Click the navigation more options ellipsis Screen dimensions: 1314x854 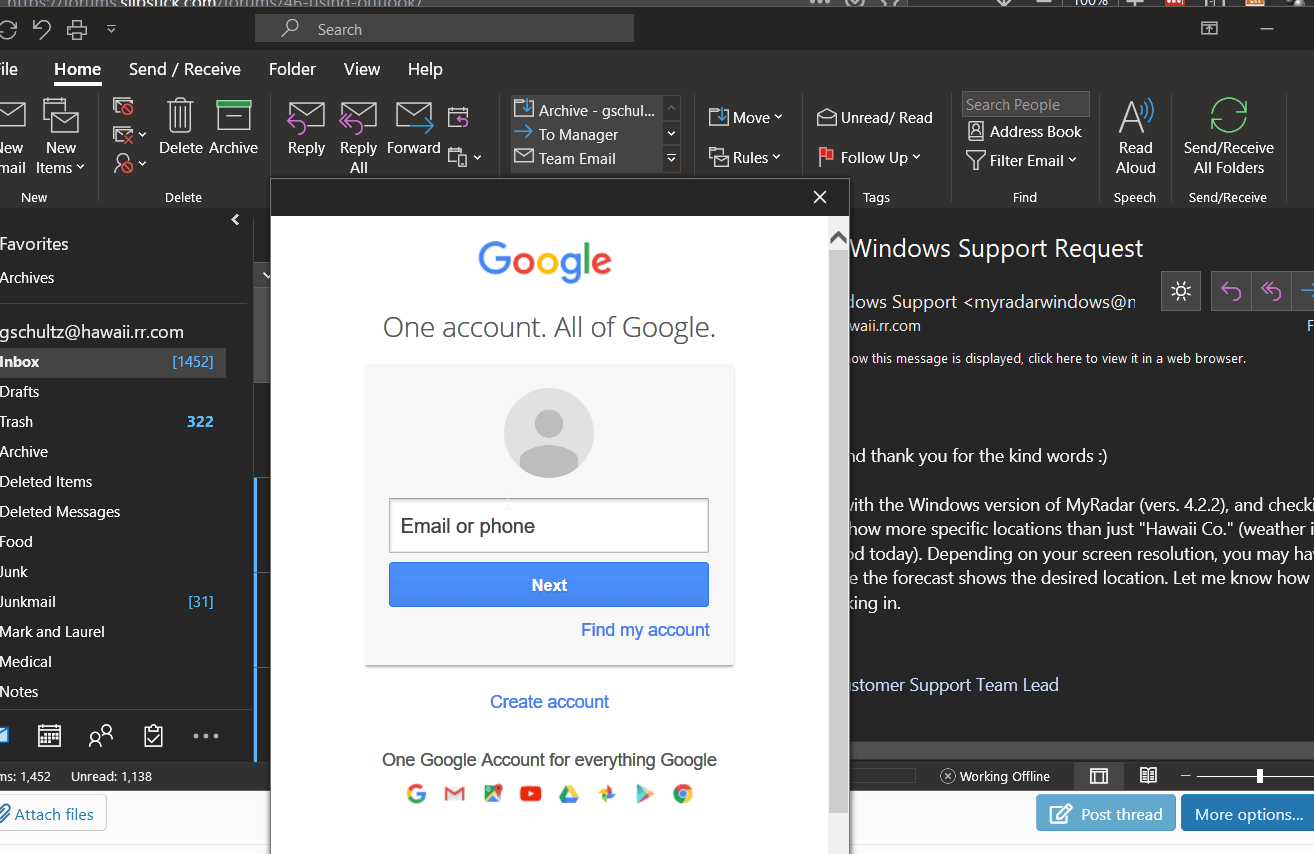pos(205,736)
